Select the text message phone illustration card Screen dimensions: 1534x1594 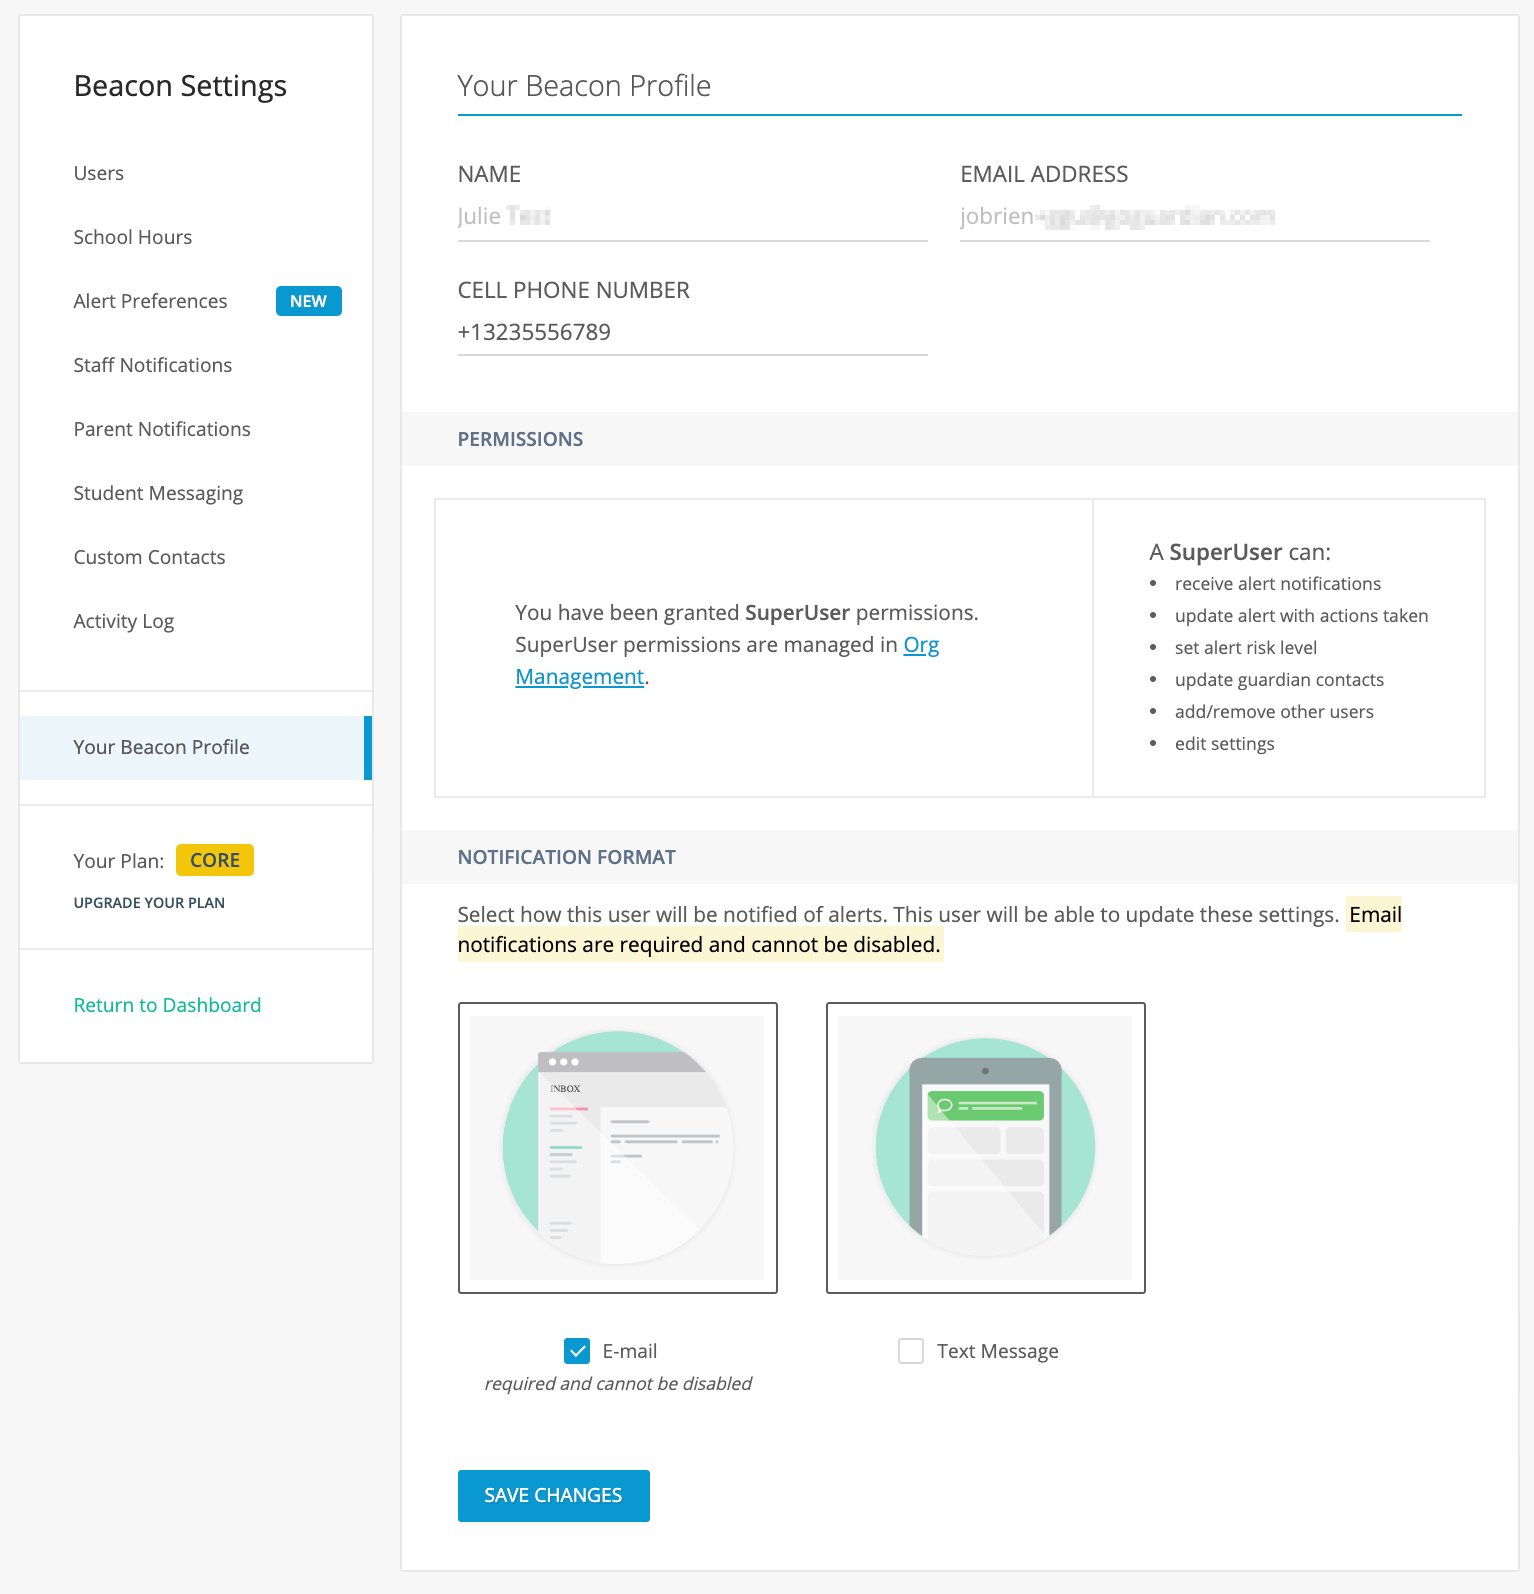986,1148
